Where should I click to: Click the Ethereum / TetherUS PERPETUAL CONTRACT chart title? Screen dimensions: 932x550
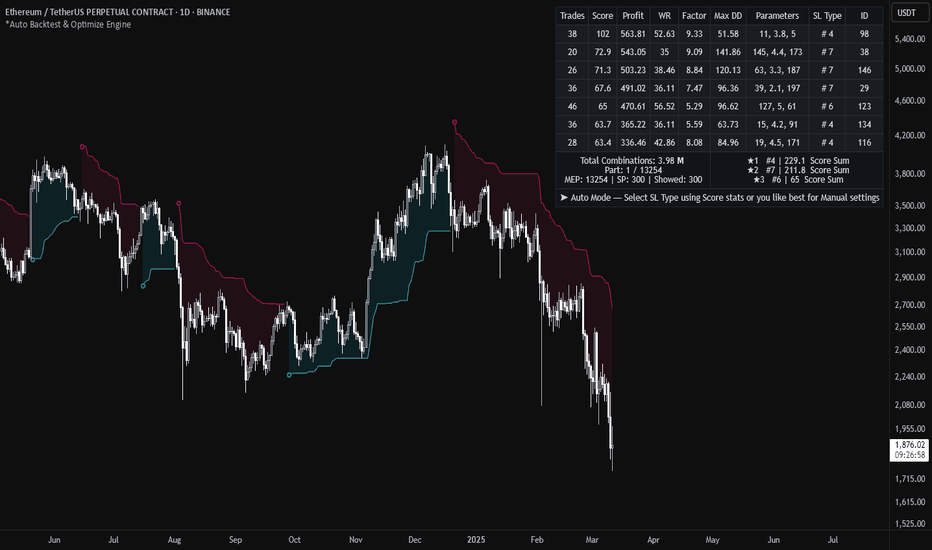point(118,12)
